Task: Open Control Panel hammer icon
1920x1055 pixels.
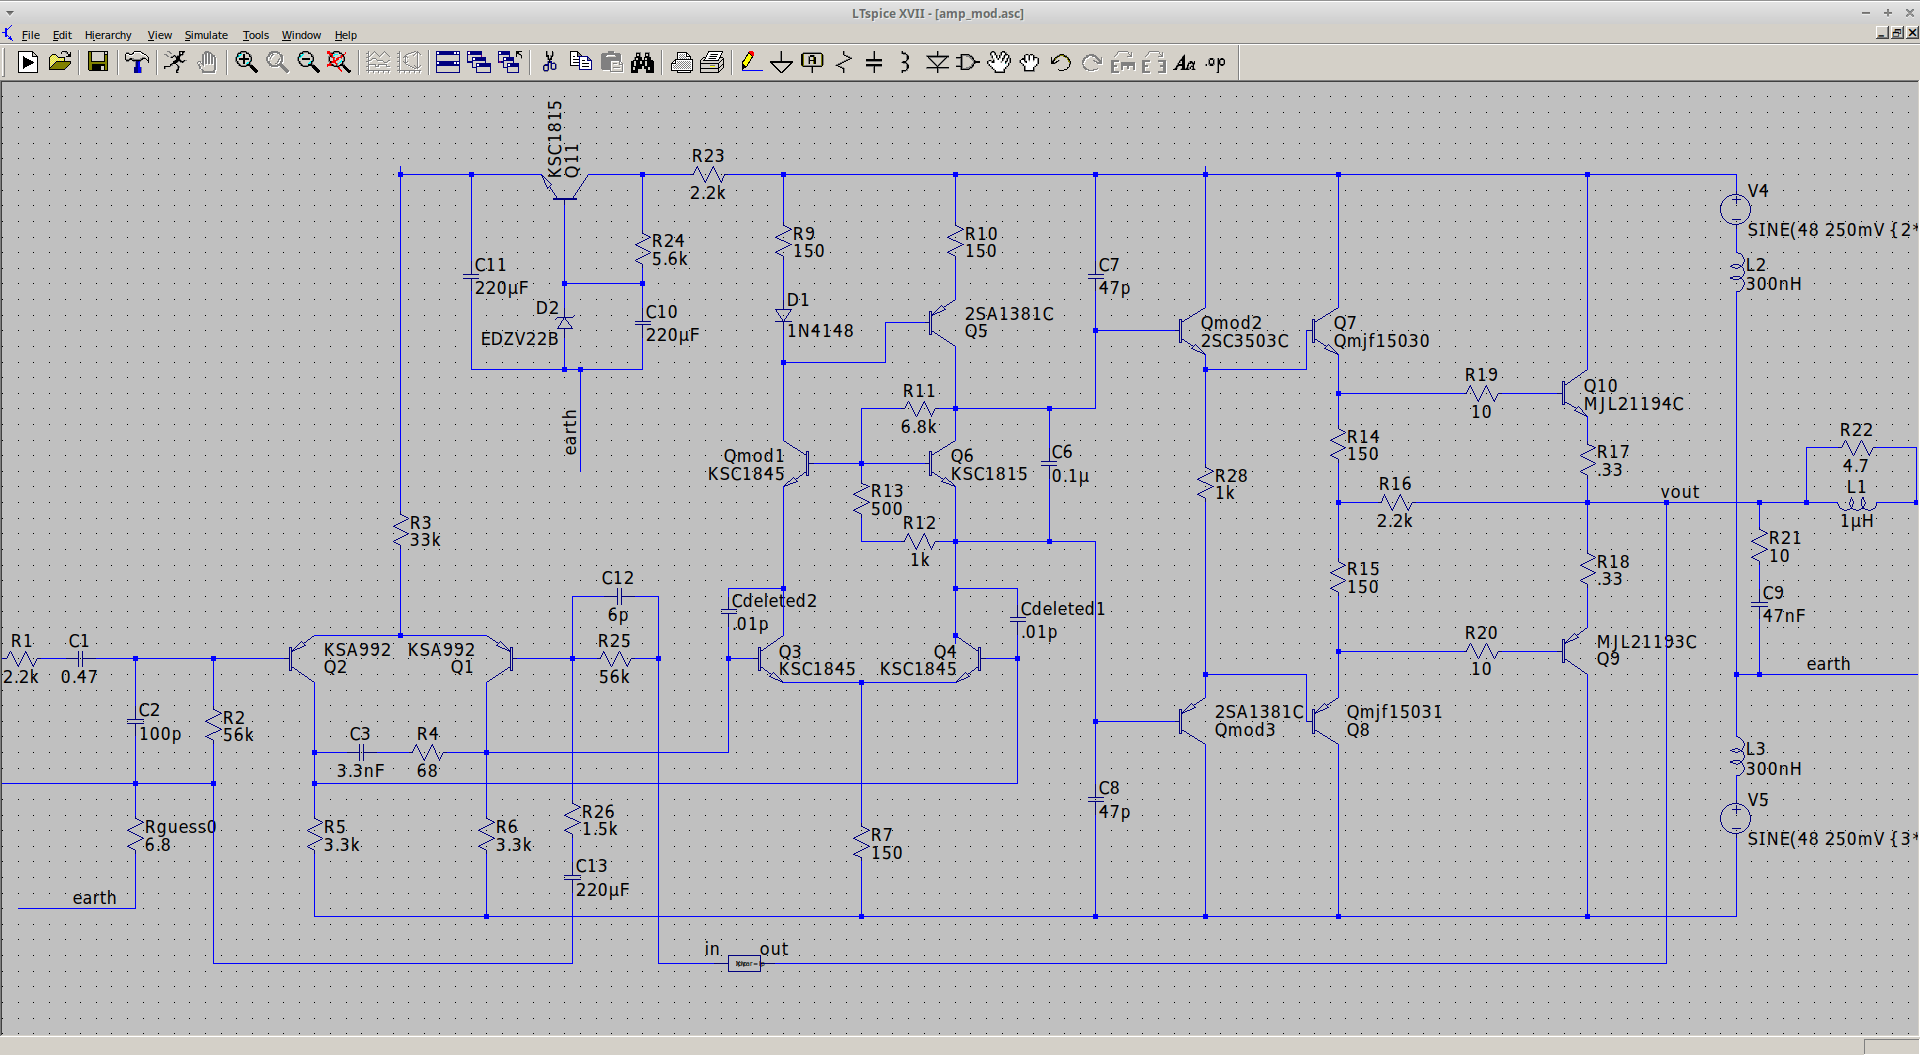Action: click(137, 63)
